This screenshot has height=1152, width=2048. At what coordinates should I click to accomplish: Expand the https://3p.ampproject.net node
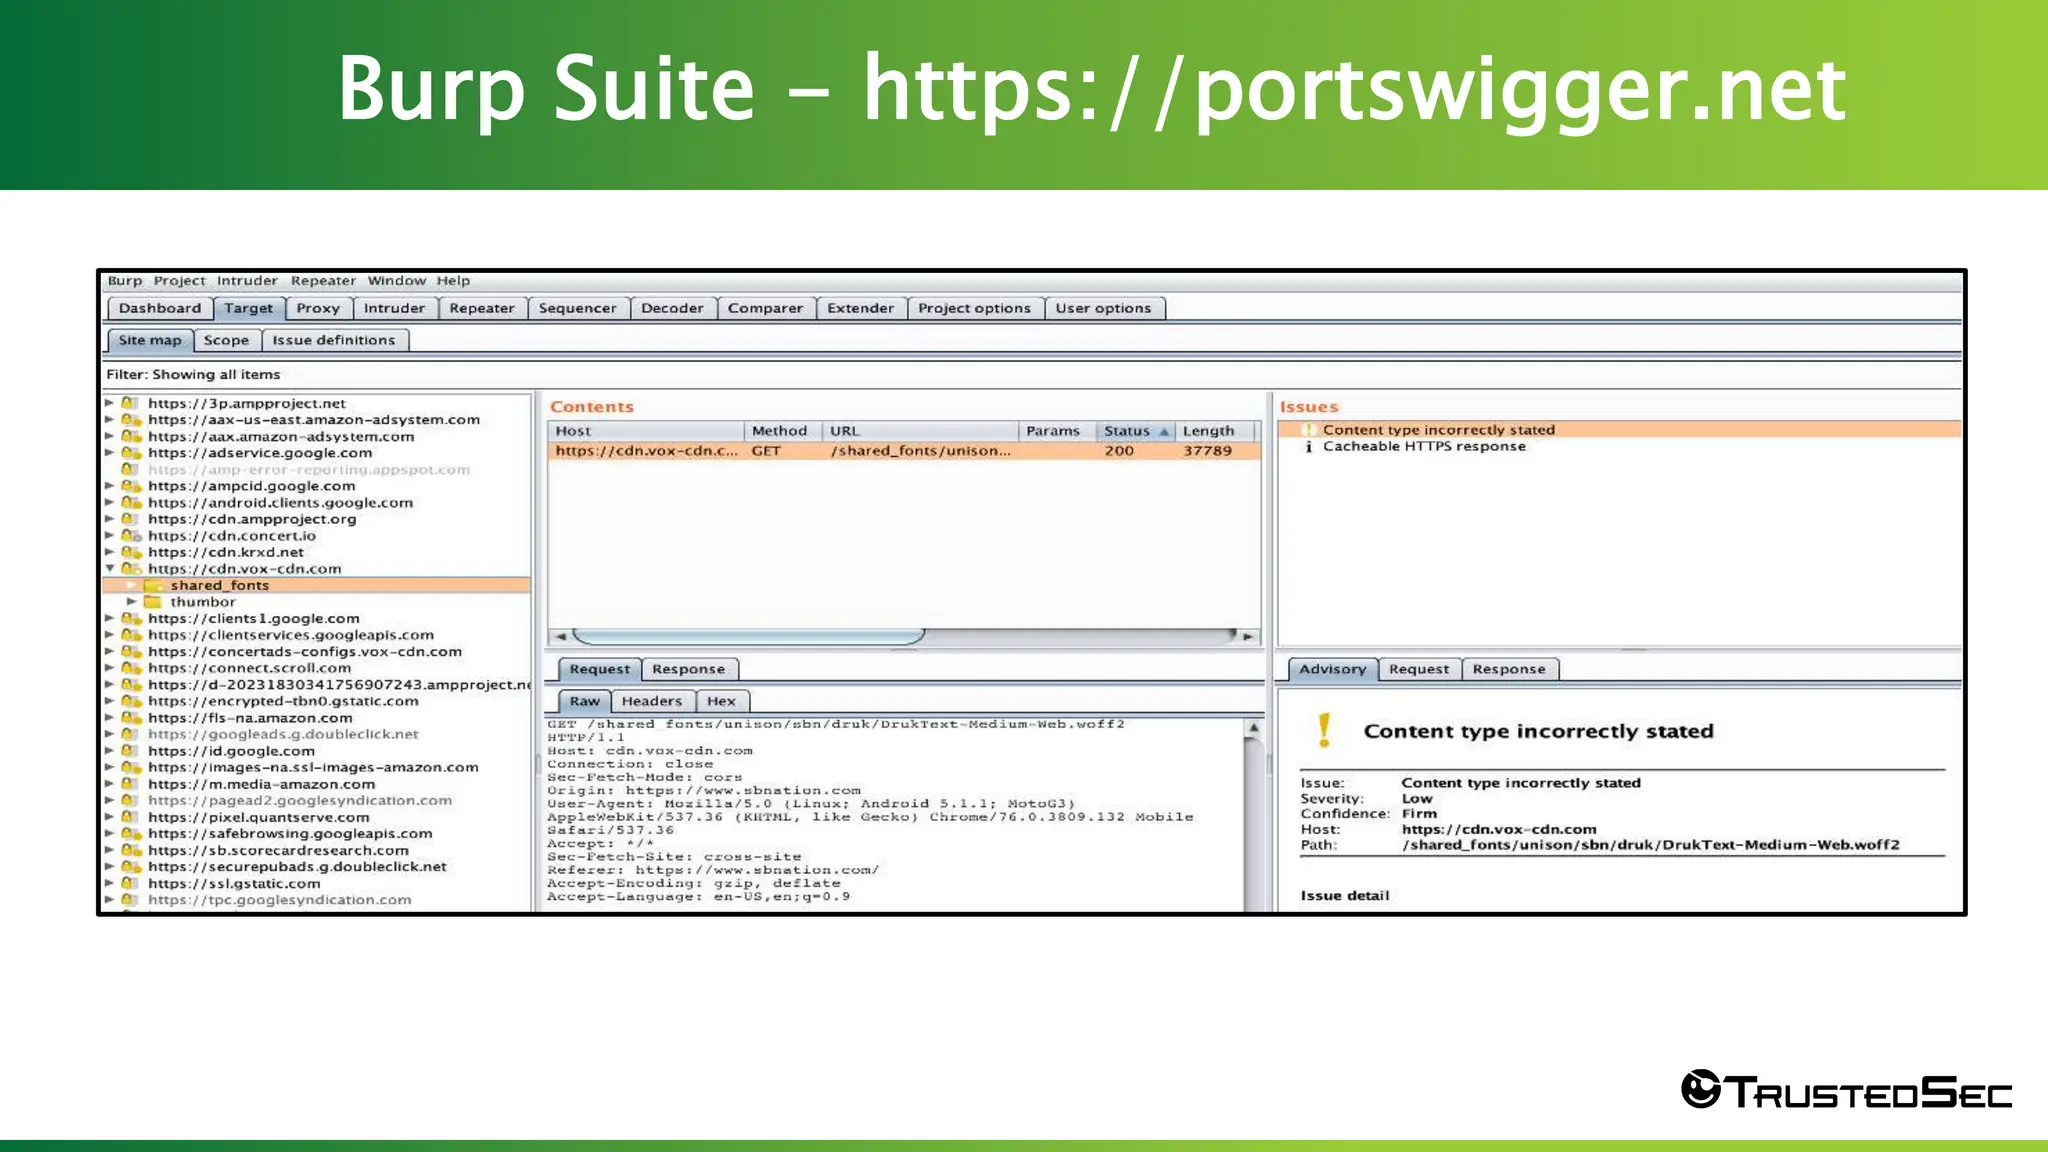click(110, 403)
